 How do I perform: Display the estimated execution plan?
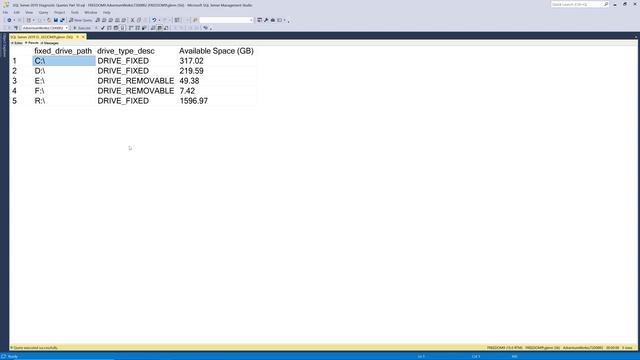coord(109,28)
